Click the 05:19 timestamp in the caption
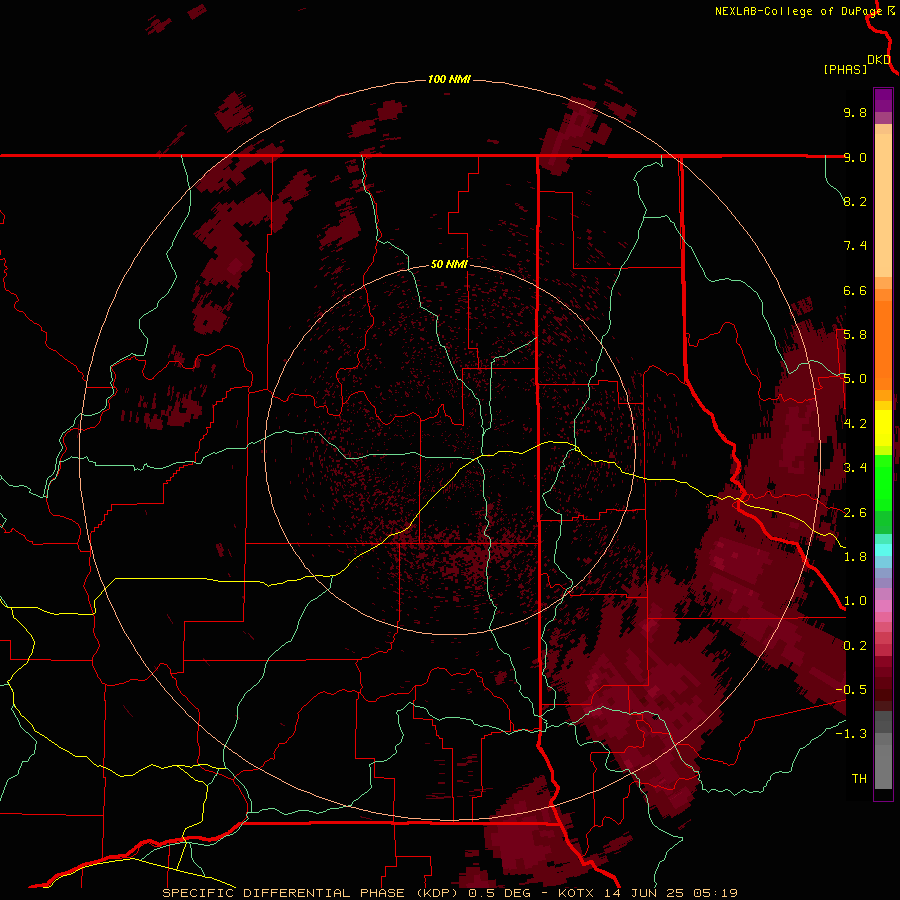 point(715,893)
